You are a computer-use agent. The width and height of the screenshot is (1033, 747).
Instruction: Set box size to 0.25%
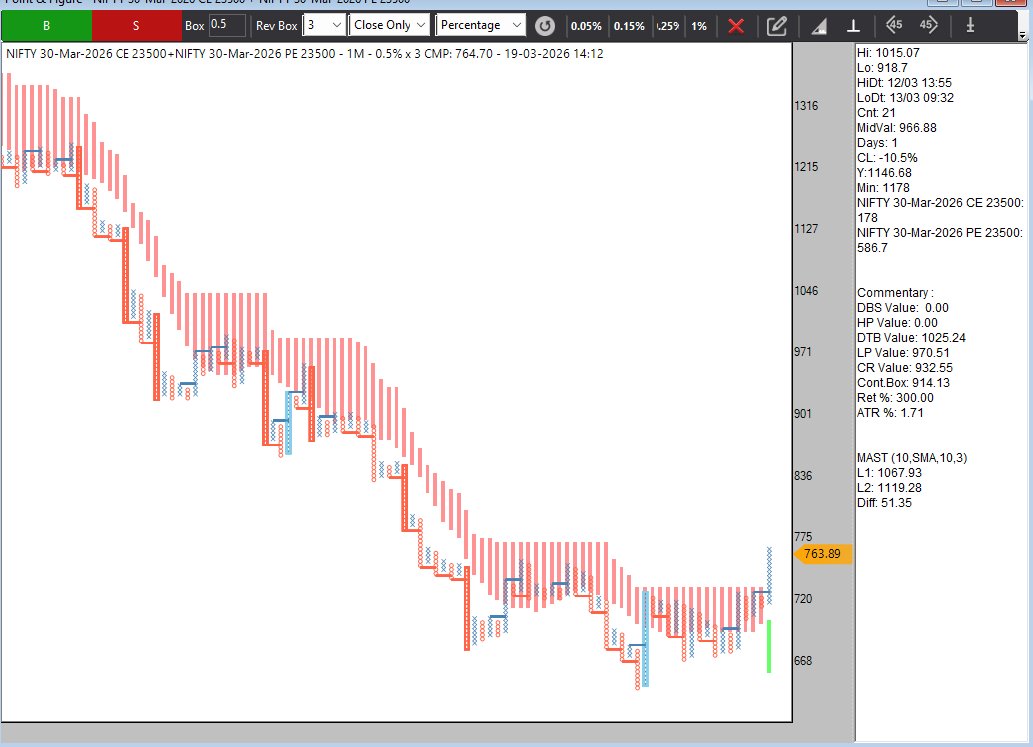[x=668, y=26]
